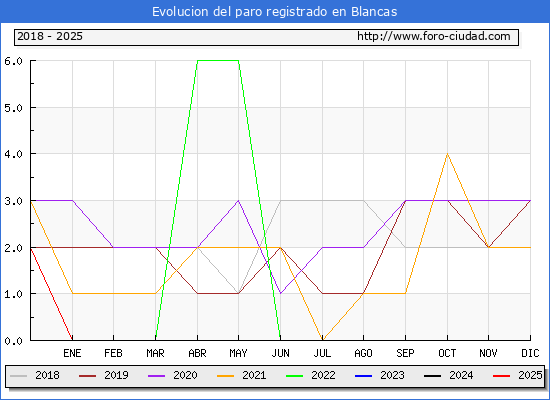The height and width of the screenshot is (400, 550).
Task: Select the '2019' legend label
Action: pyautogui.click(x=116, y=375)
